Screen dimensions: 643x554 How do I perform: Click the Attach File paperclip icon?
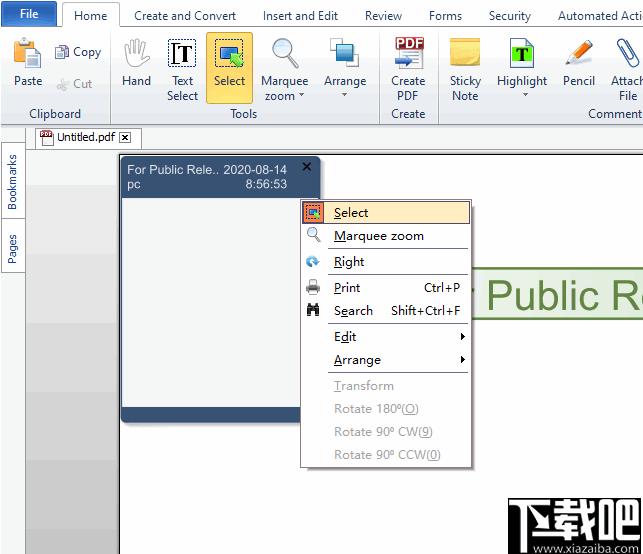pos(628,52)
